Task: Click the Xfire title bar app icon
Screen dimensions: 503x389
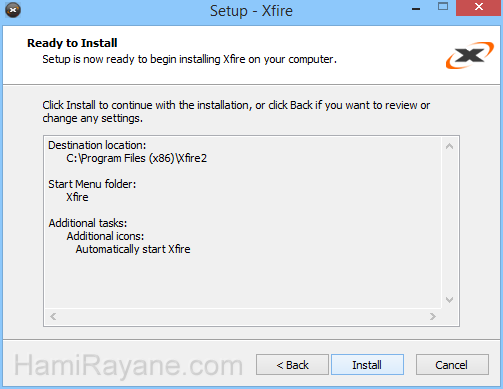Action: click(13, 10)
